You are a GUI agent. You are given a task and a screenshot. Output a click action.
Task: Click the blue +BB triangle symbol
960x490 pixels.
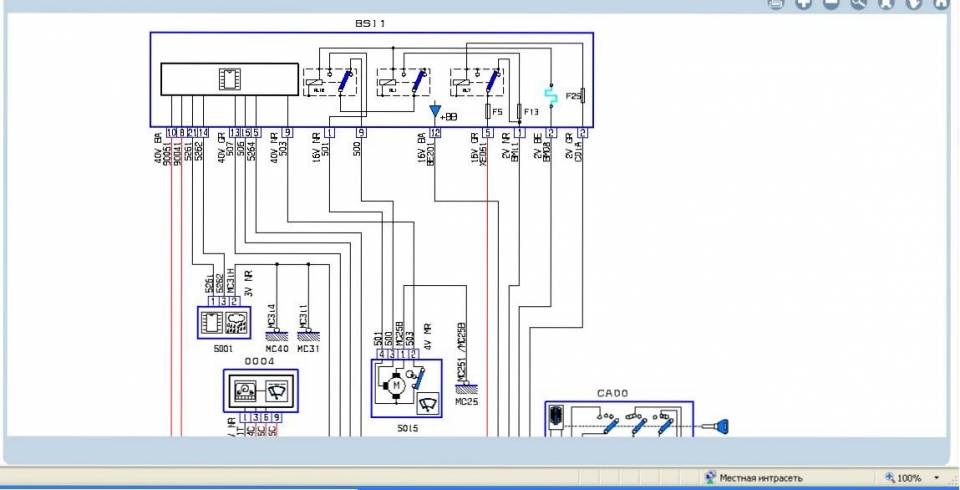coord(435,110)
